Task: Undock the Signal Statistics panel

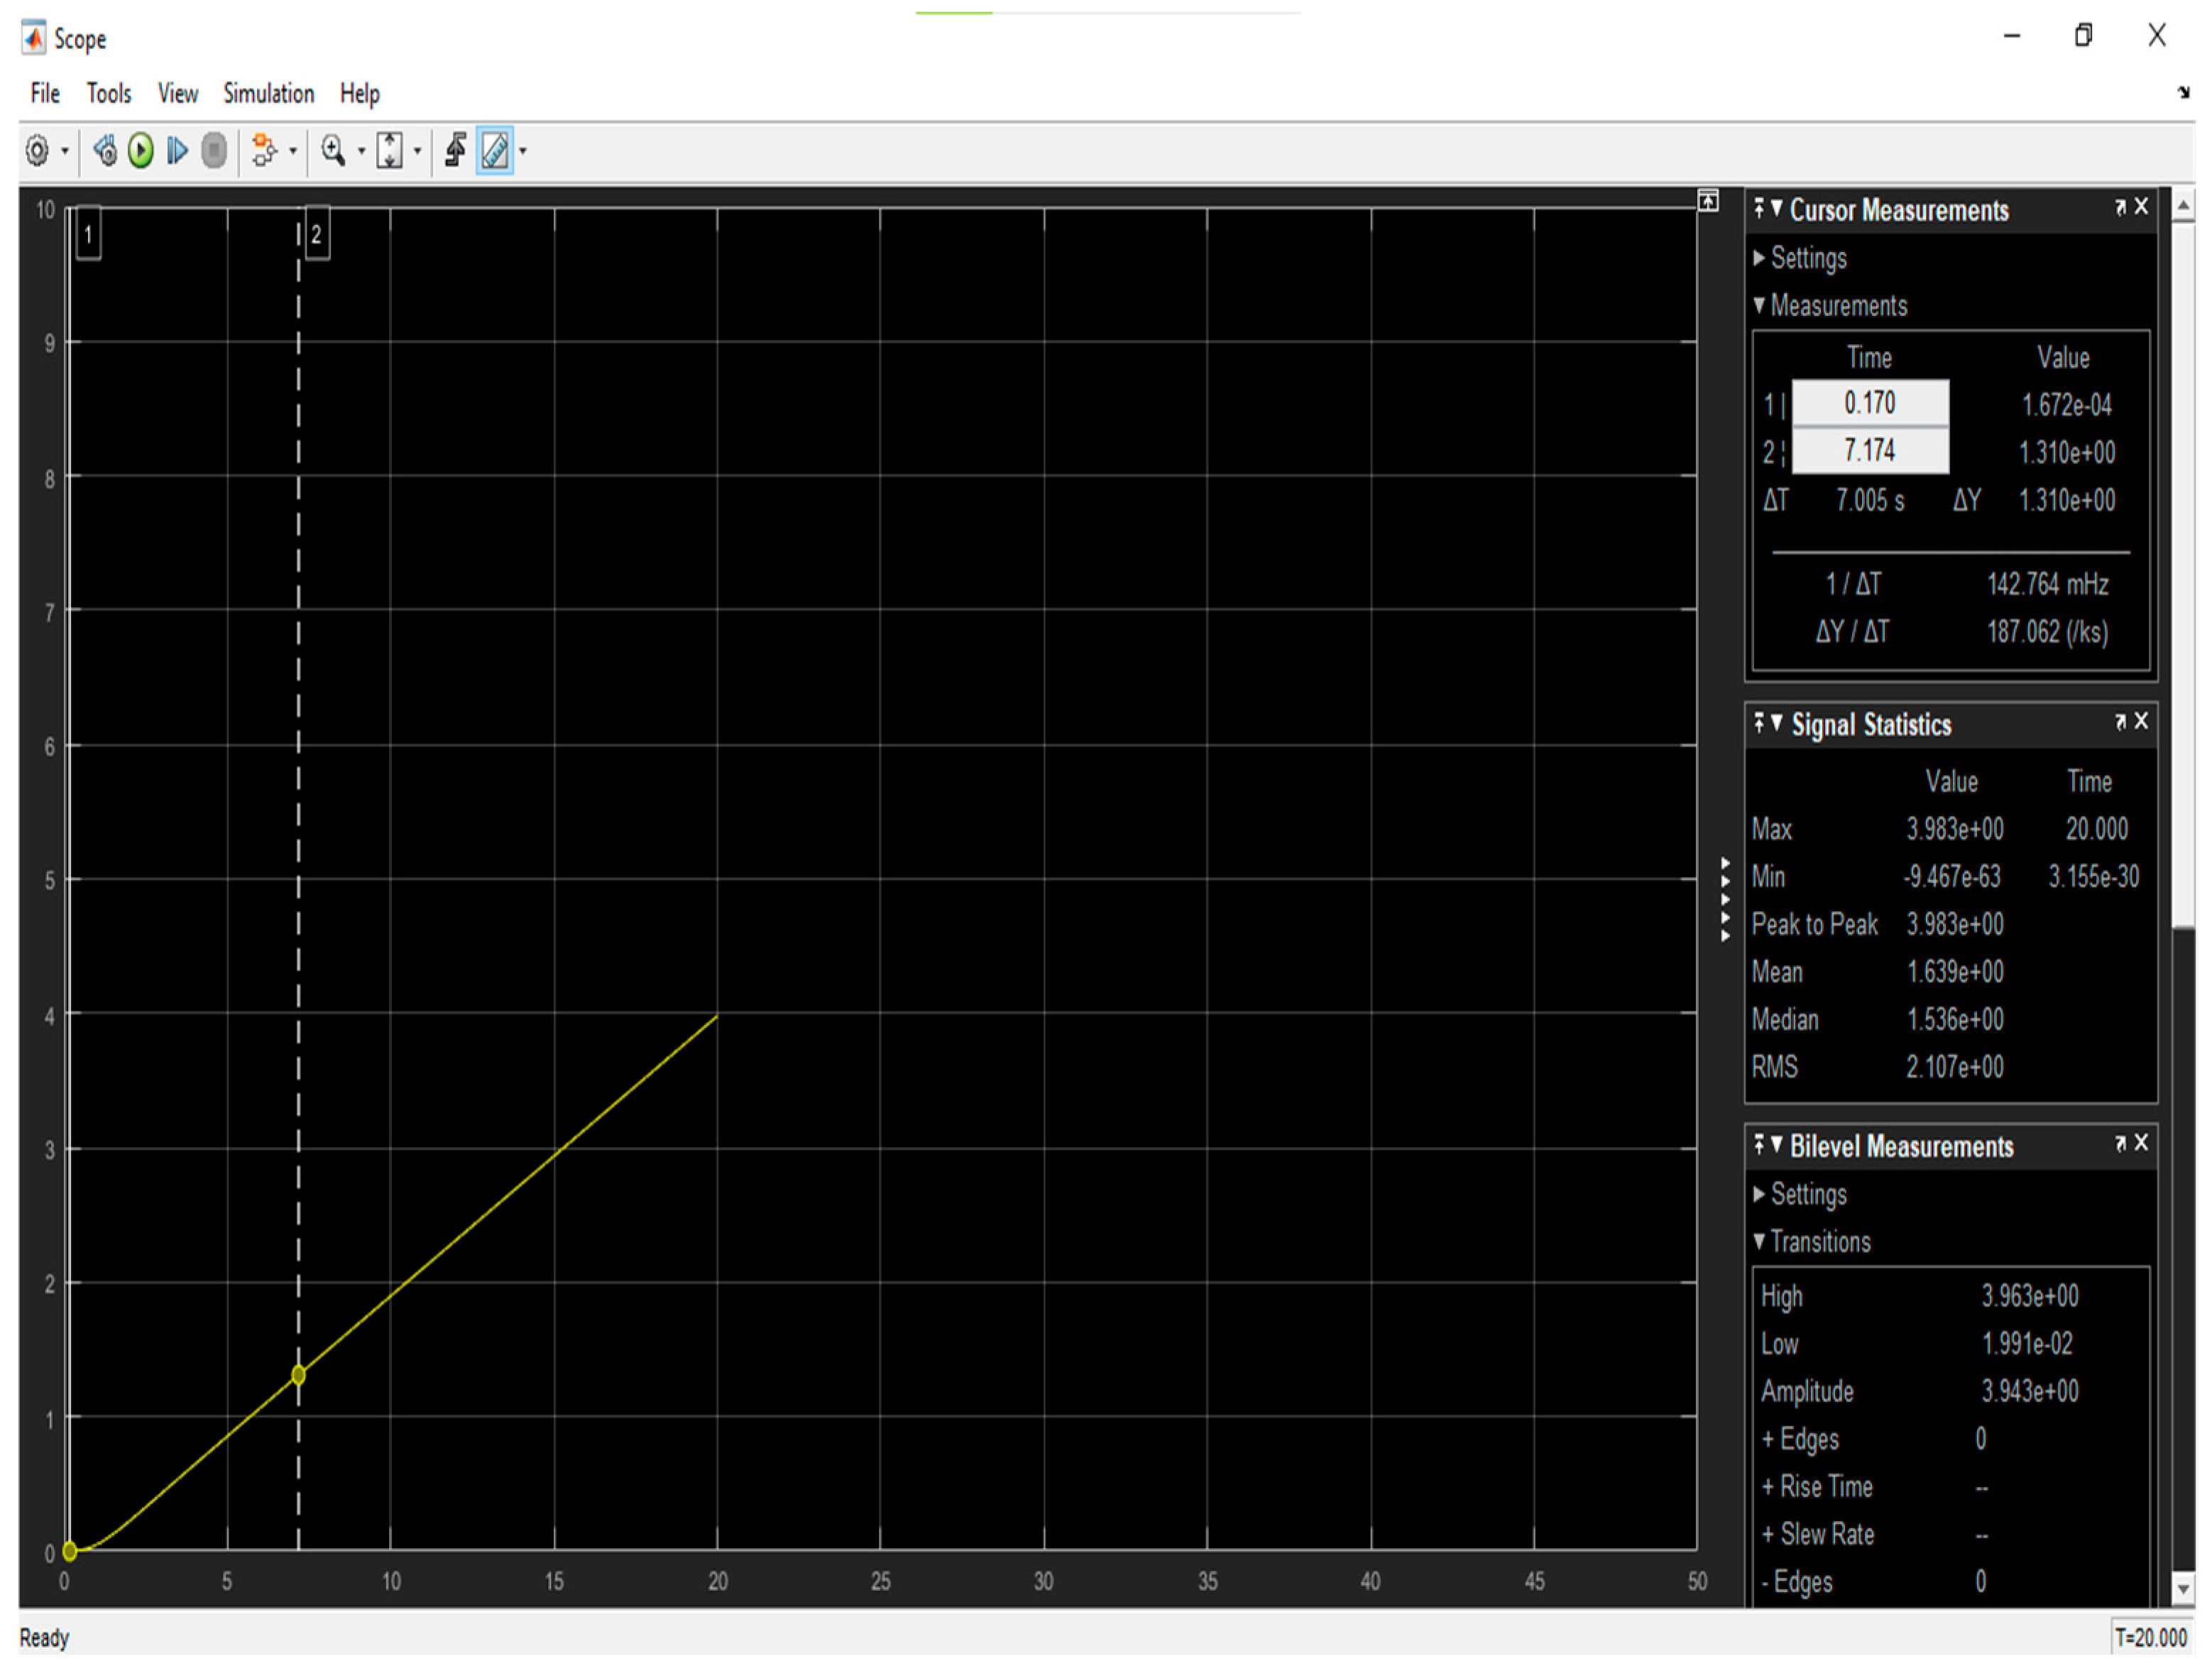Action: tap(2120, 721)
